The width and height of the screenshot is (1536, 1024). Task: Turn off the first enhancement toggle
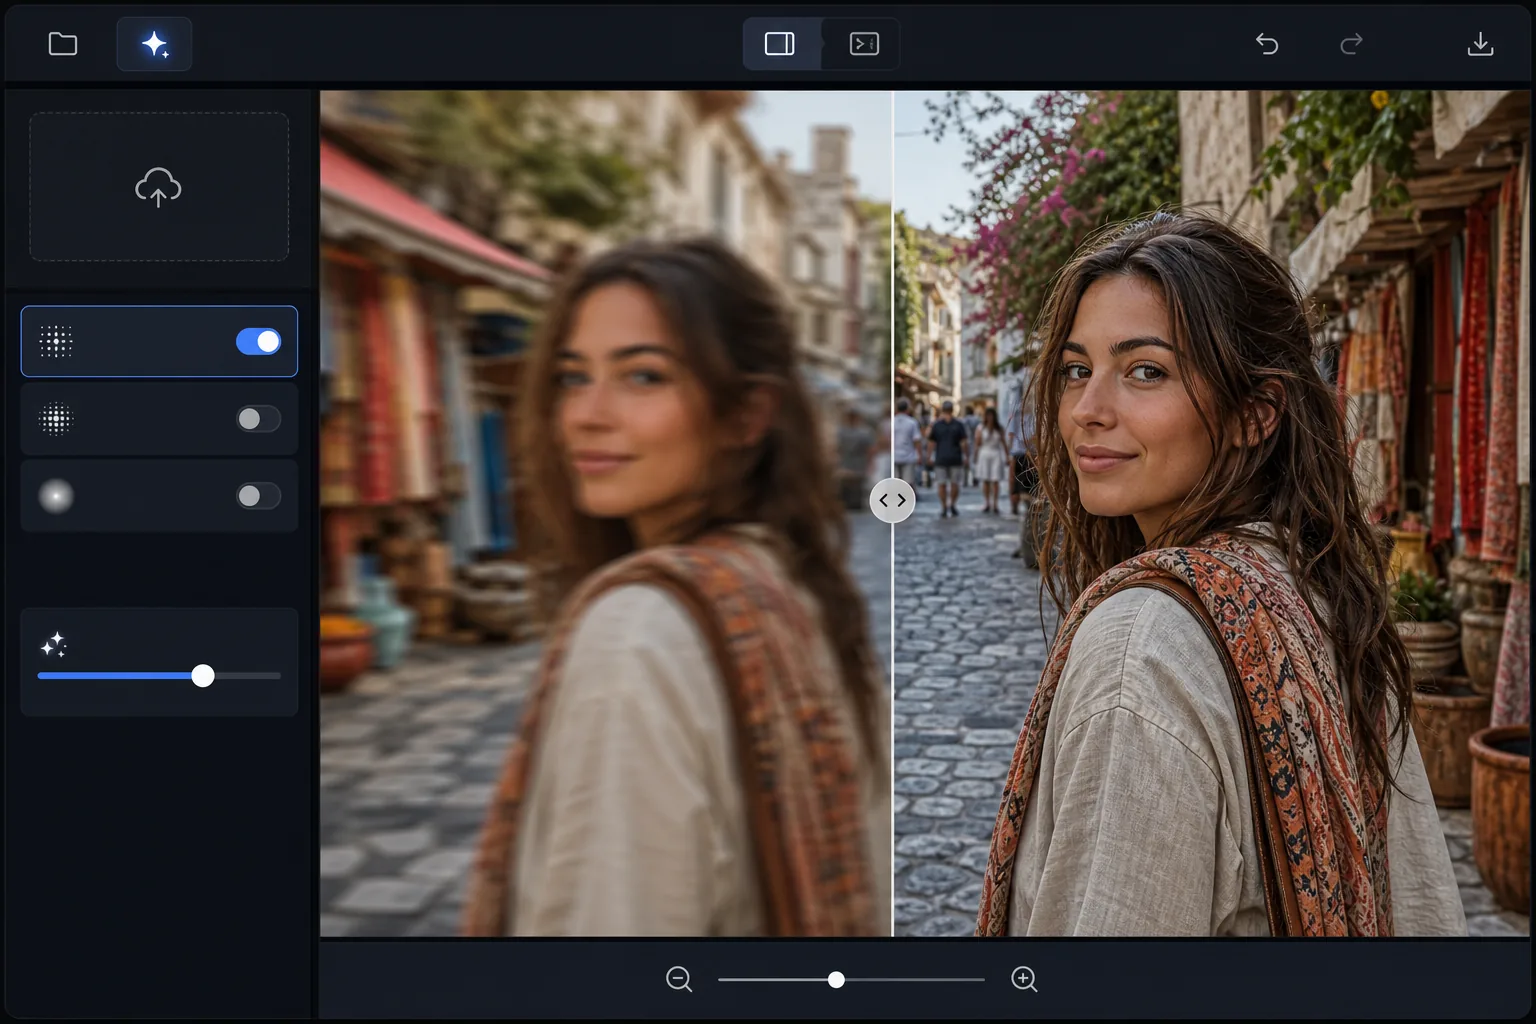pos(258,342)
